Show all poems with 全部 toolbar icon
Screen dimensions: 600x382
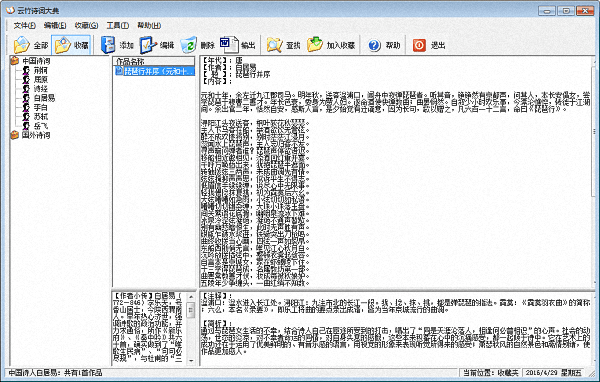(31, 45)
